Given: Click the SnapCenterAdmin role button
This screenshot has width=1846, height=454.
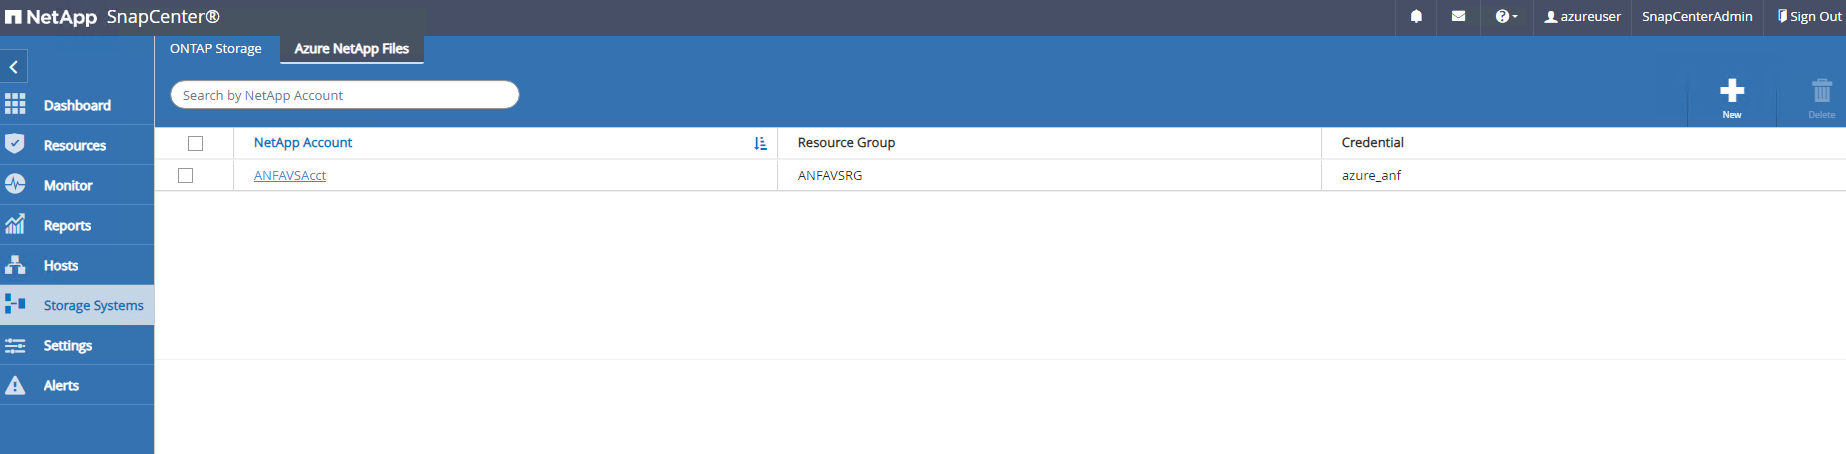Looking at the screenshot, I should (1697, 16).
